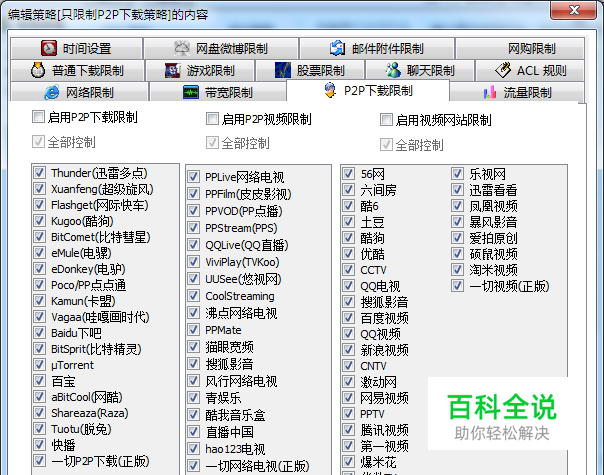Click the tag icon on ACL 规则 tab
The width and height of the screenshot is (604, 475).
pyautogui.click(x=503, y=70)
